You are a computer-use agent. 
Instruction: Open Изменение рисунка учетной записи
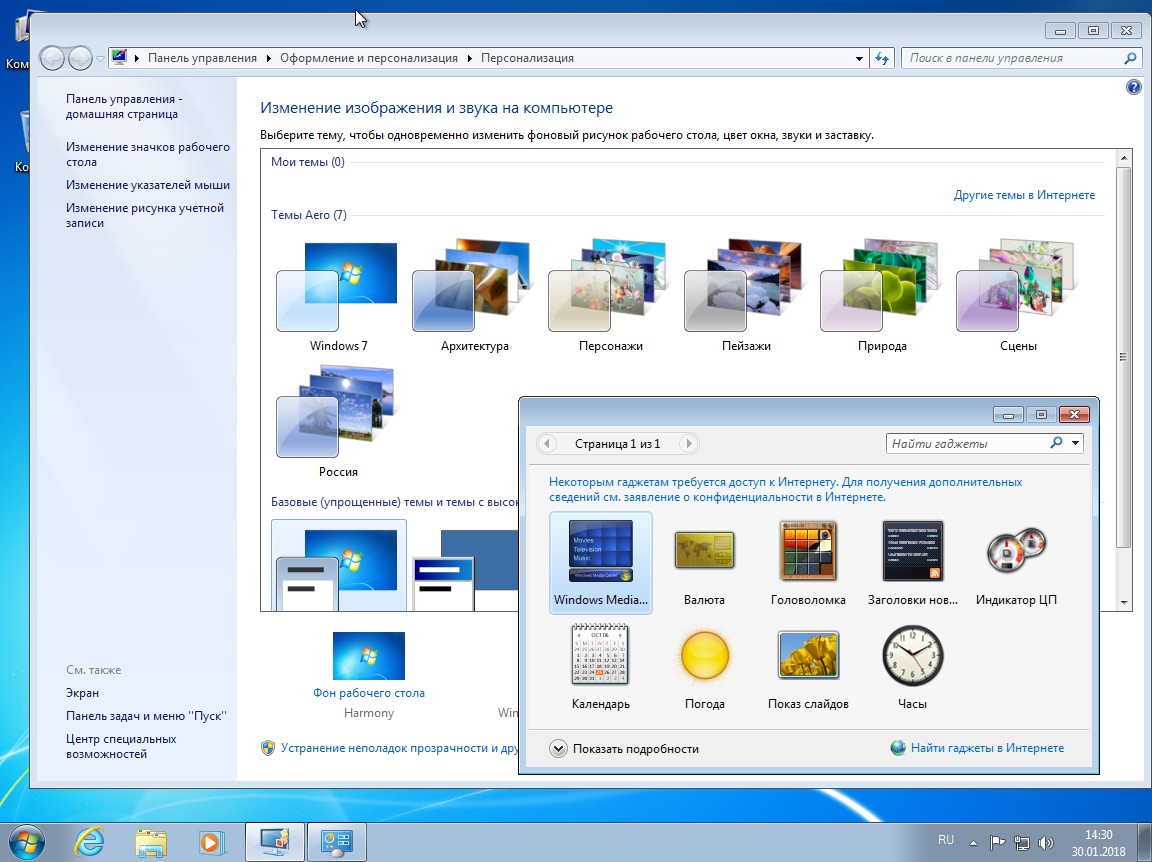[145, 215]
